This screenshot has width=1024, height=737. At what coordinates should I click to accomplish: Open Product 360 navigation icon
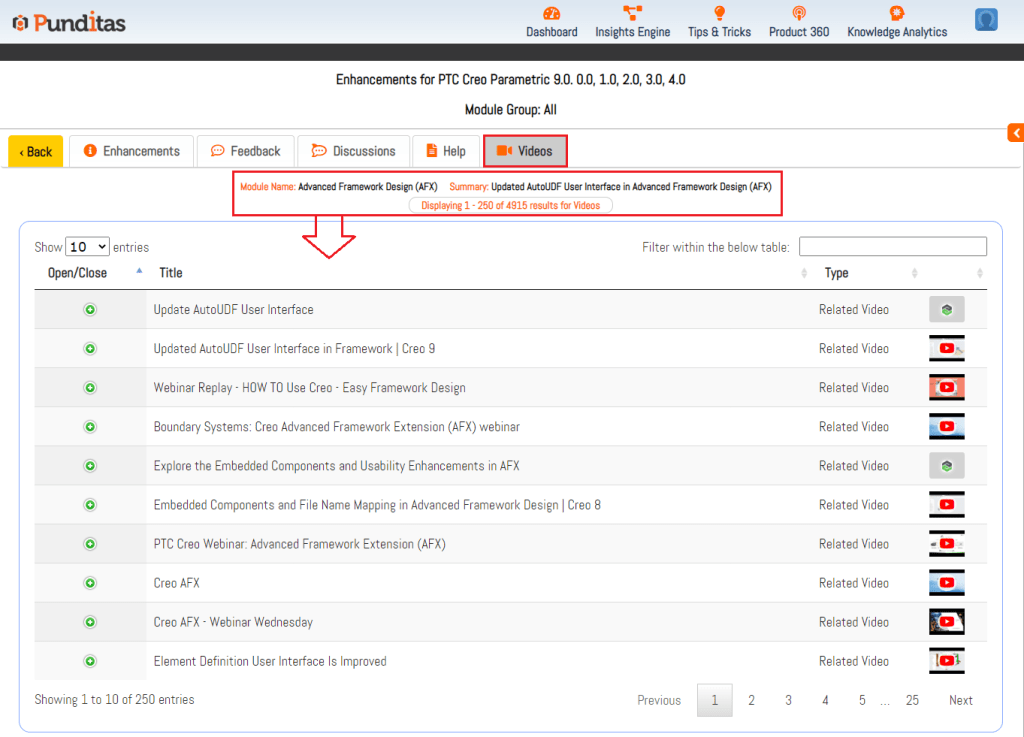798,14
